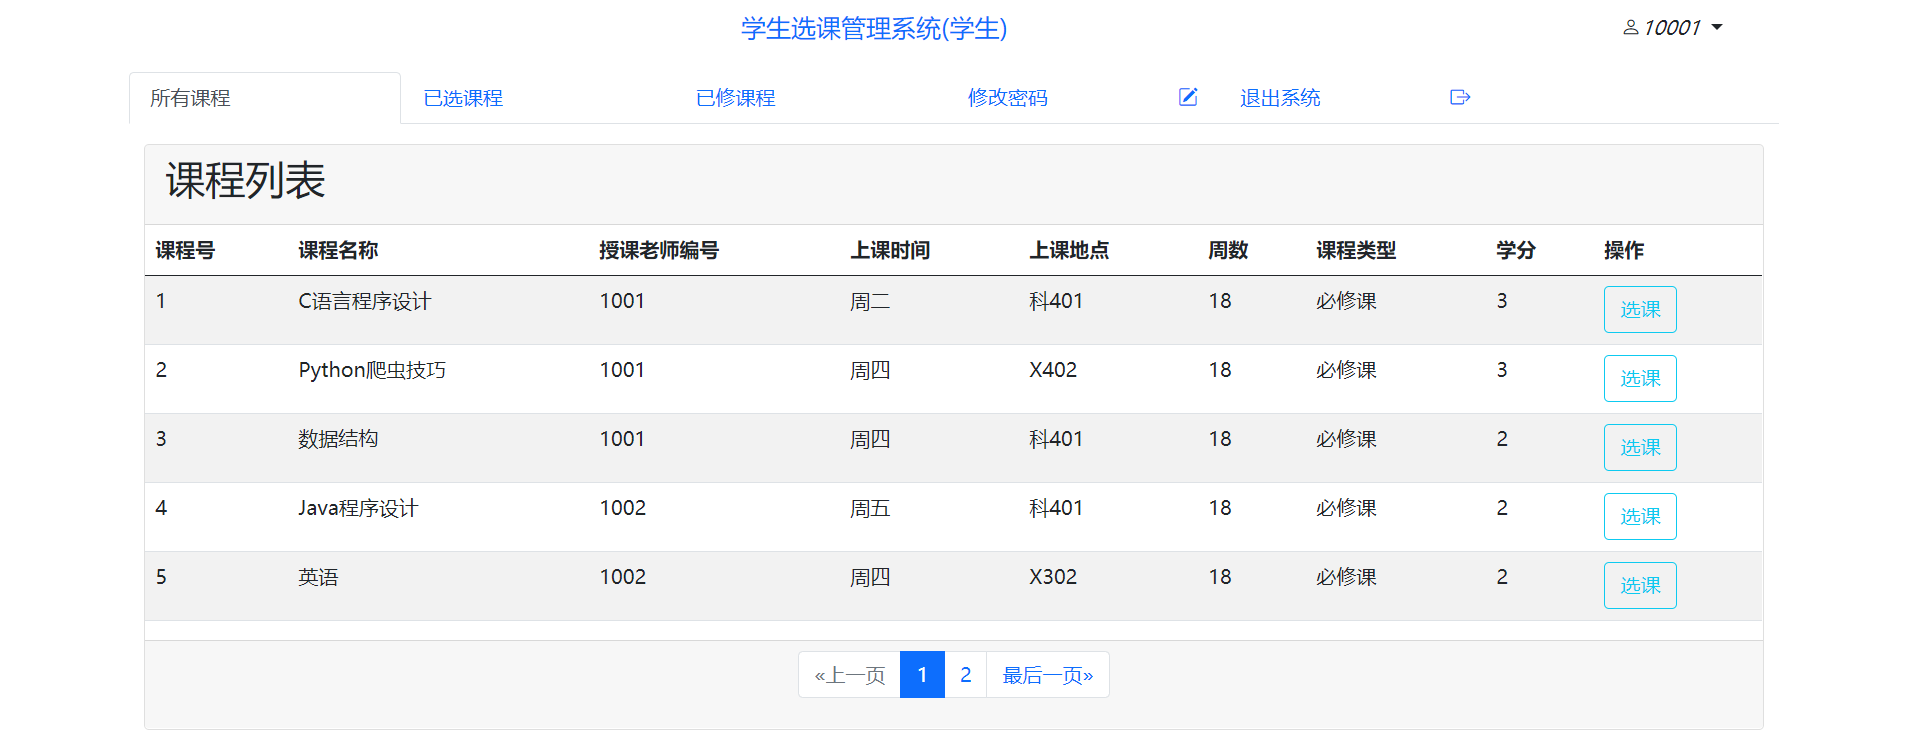Click the 课程名称 column header
The image size is (1914, 735).
pyautogui.click(x=338, y=250)
